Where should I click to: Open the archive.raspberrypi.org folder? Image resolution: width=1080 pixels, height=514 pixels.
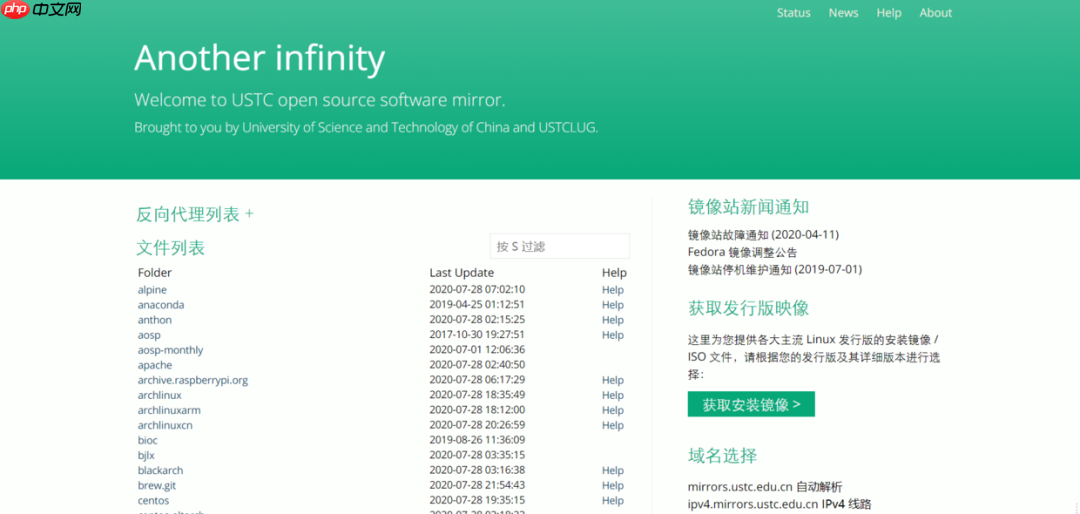coord(192,380)
